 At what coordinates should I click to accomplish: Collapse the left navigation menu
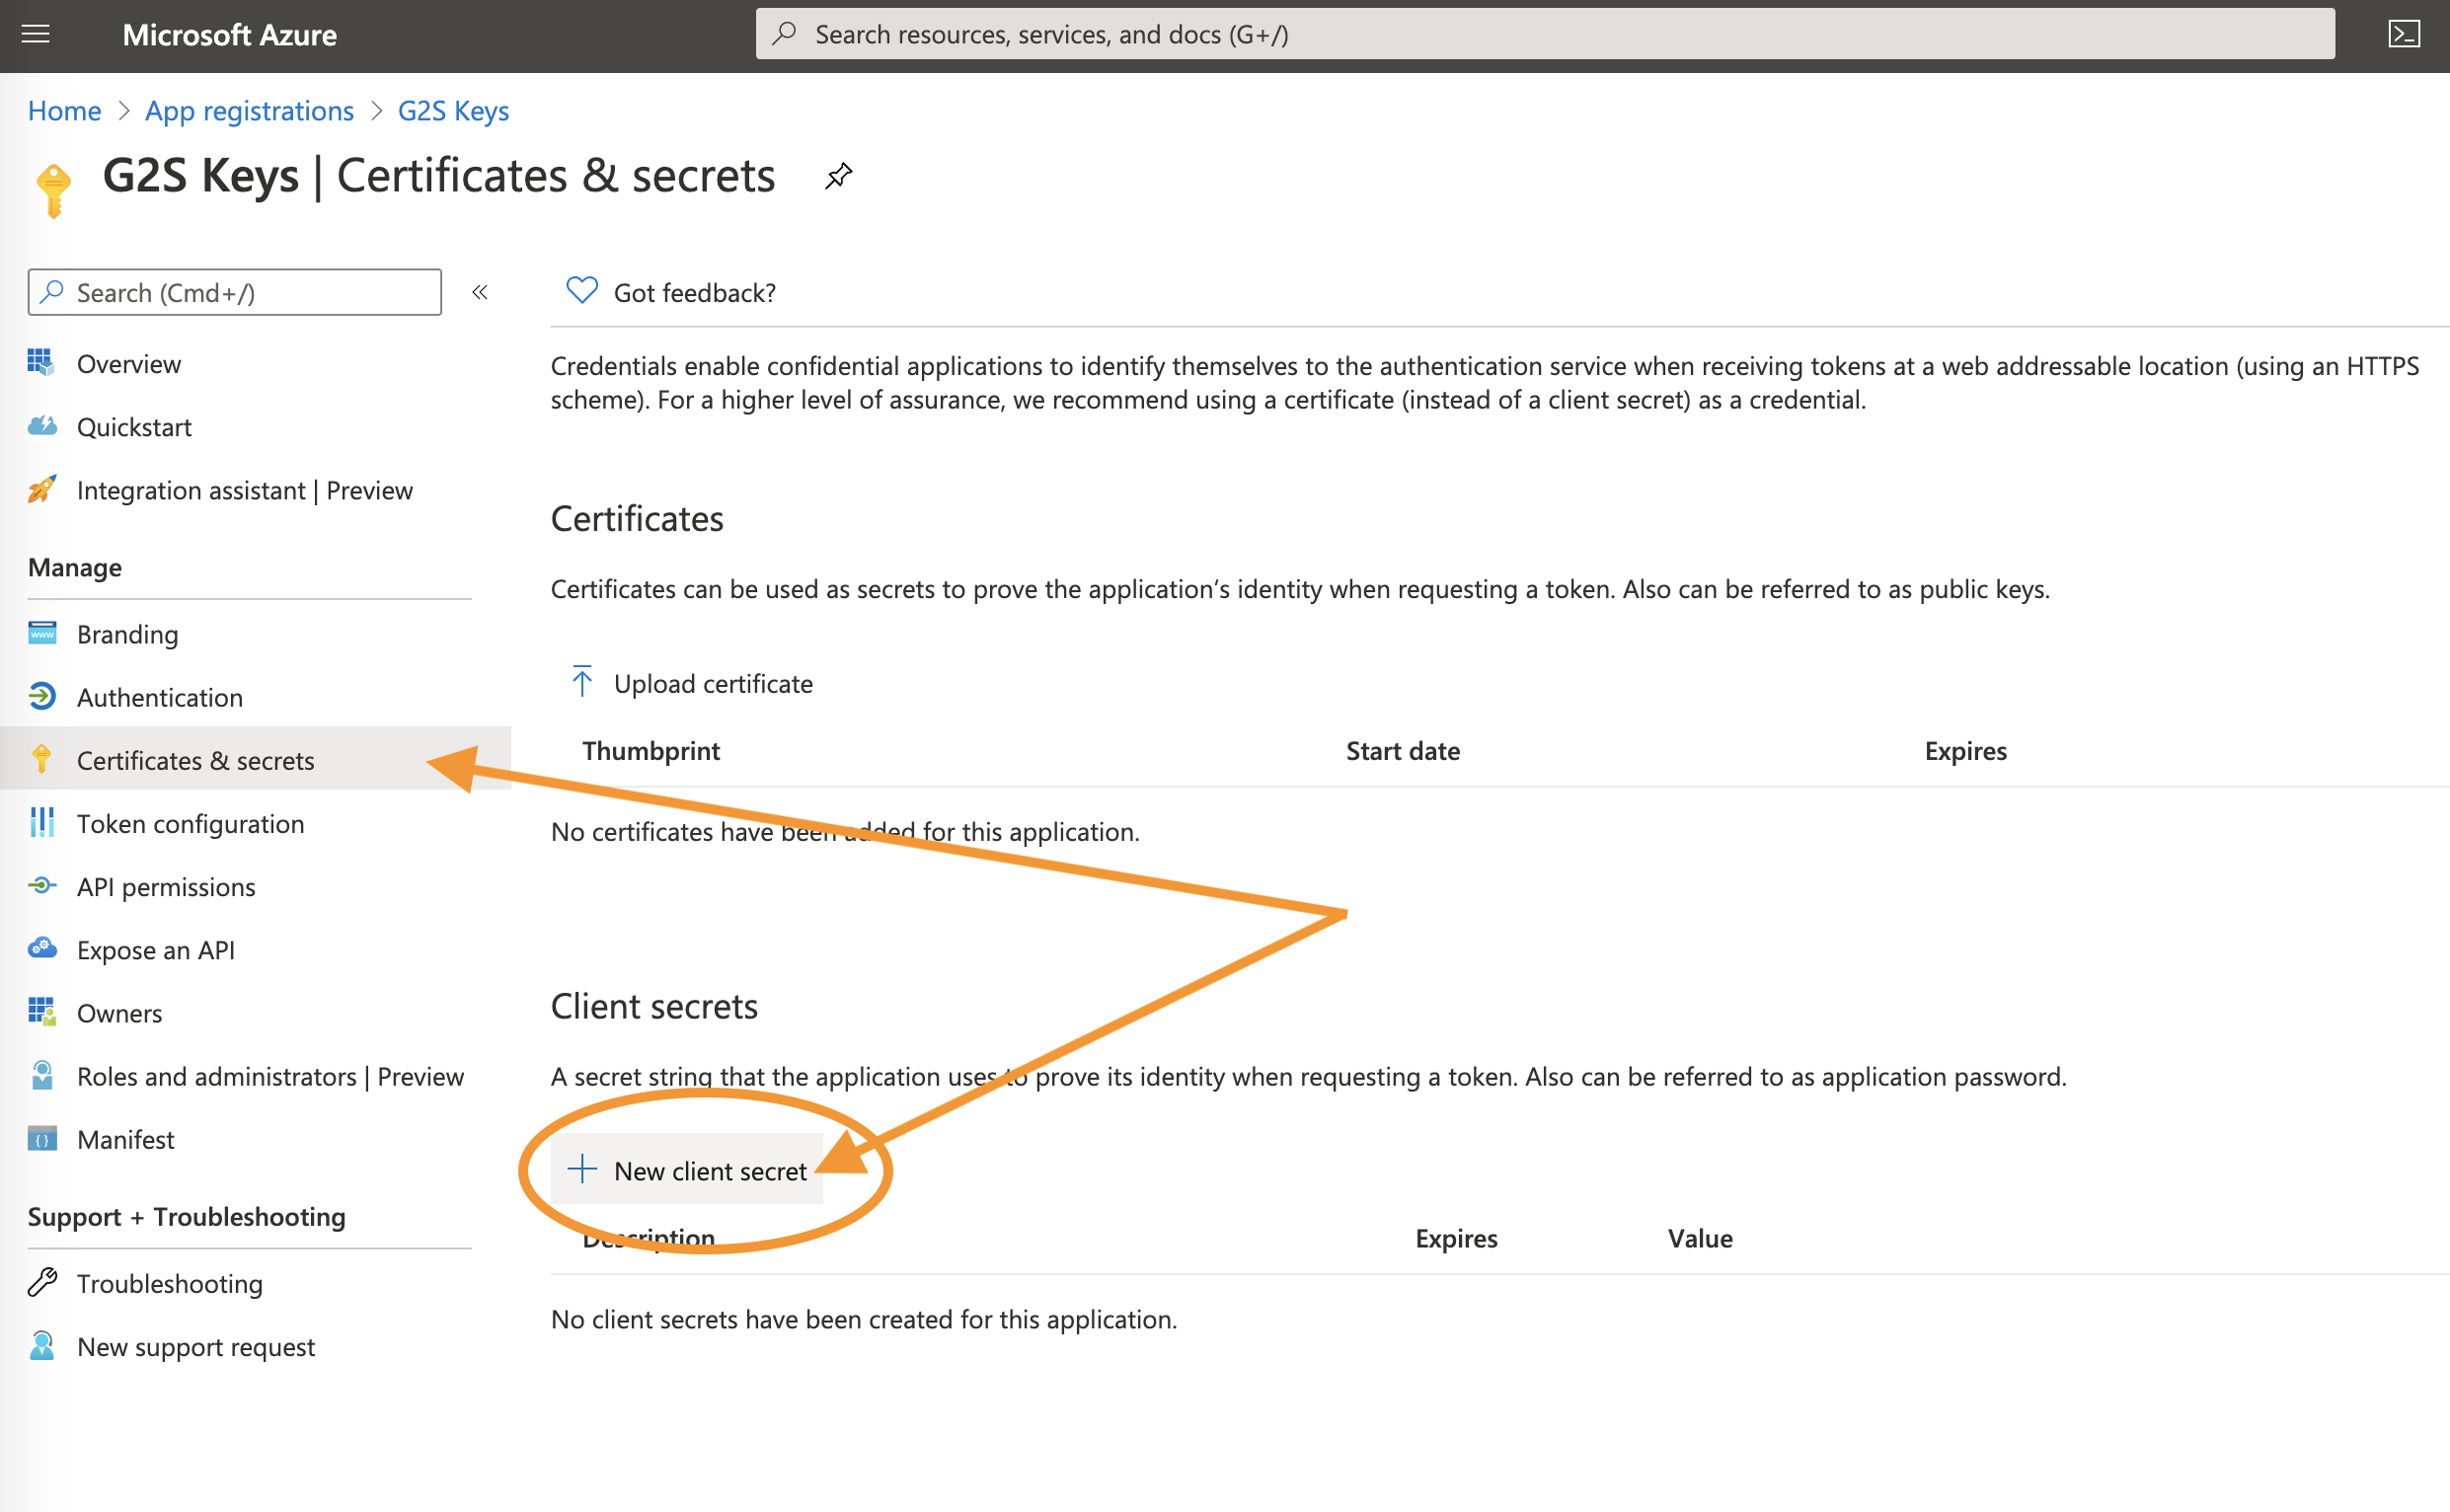coord(480,292)
